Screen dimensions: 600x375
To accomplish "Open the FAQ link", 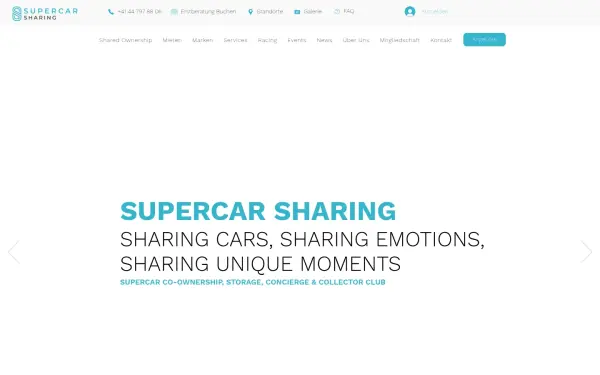I will point(349,11).
